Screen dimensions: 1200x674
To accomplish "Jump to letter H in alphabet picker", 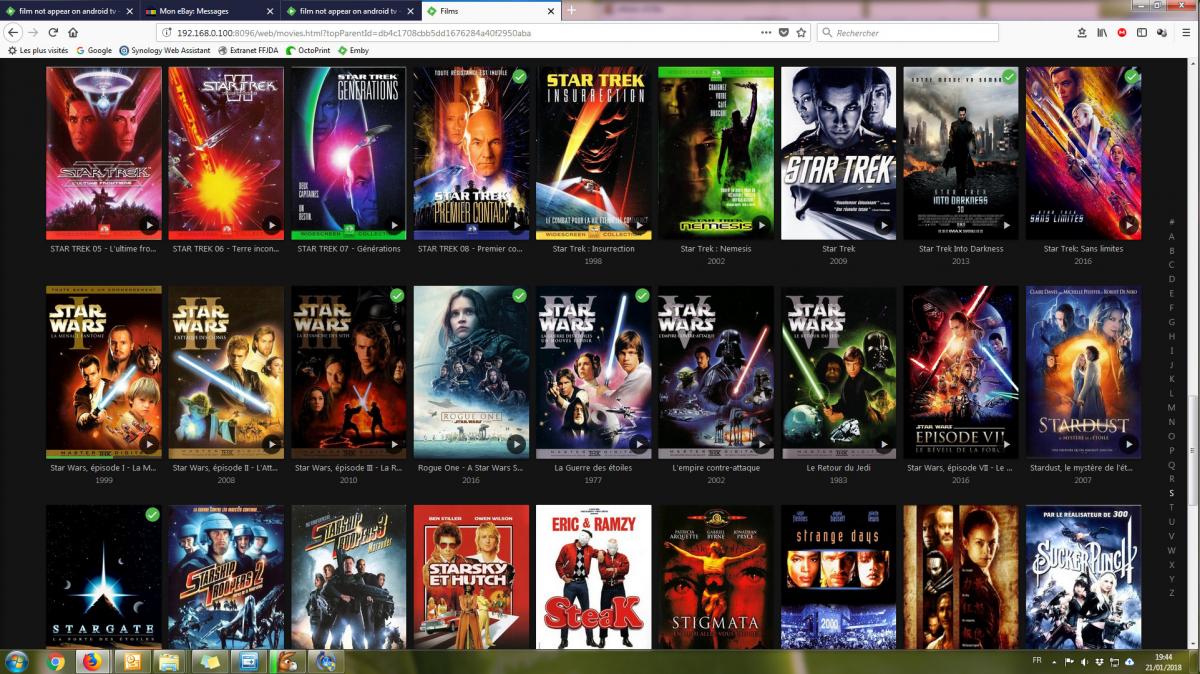I will click(1171, 336).
